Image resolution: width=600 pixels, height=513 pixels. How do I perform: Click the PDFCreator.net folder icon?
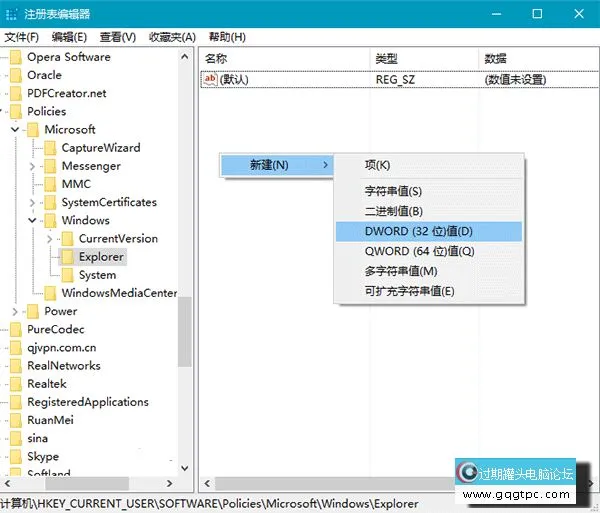[x=16, y=93]
